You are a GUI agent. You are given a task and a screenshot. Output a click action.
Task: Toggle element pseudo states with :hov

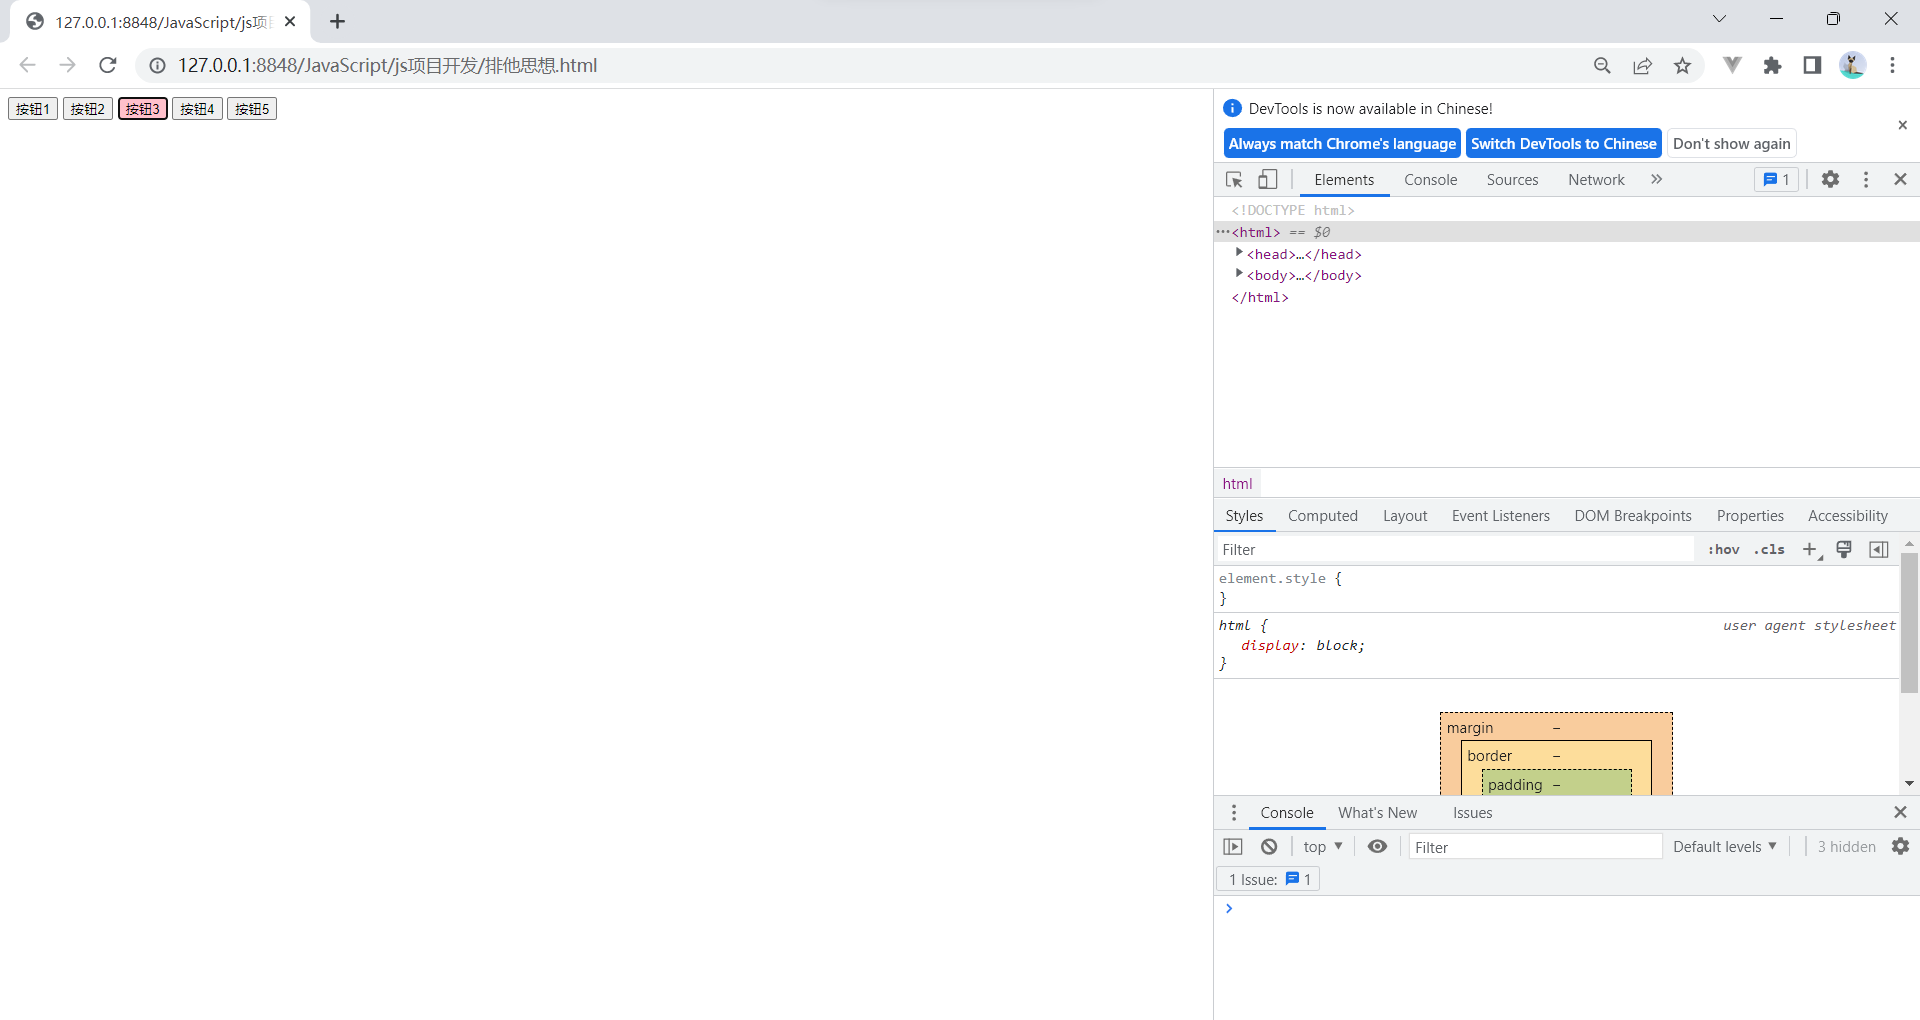[x=1724, y=549]
